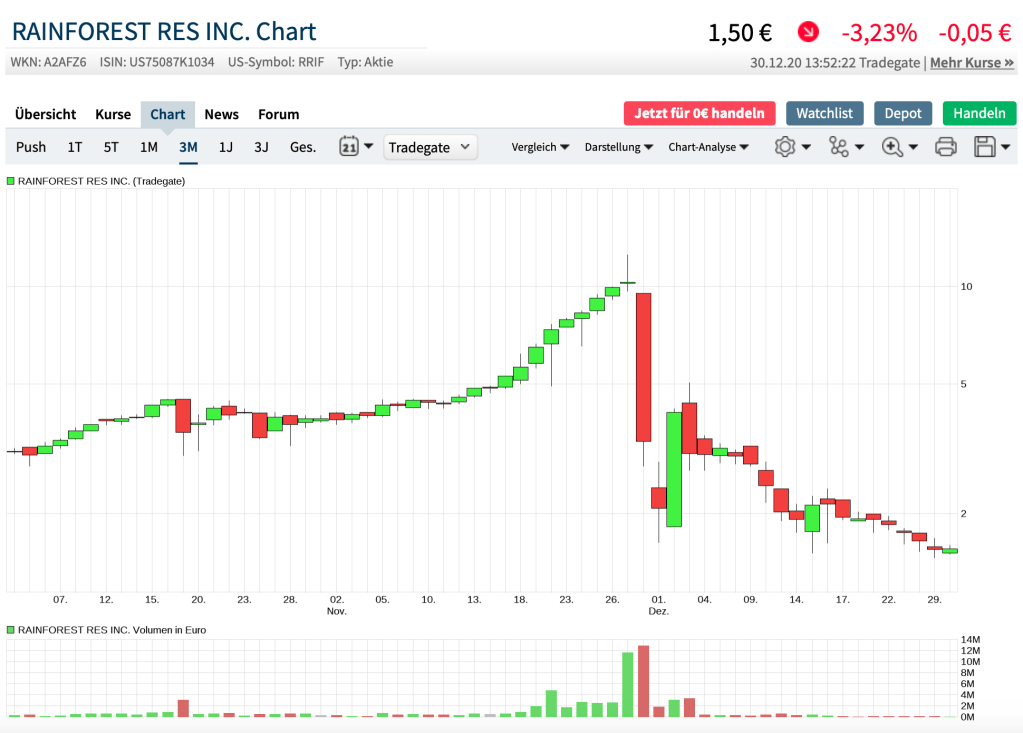Click Jetzt für 0€ handeln button
Screen dimensions: 1023x733
click(699, 113)
